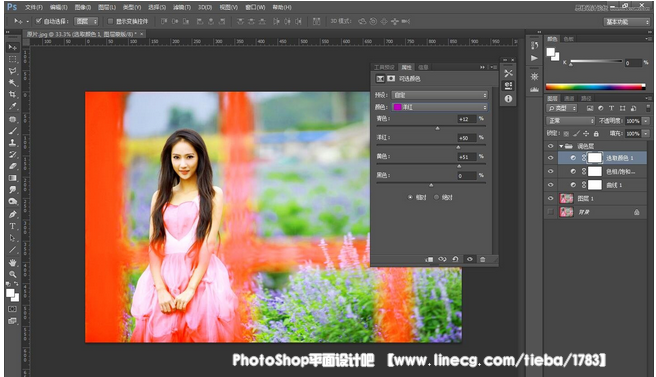The width and height of the screenshot is (656, 377).
Task: Select the Eraser tool
Action: (x=13, y=166)
